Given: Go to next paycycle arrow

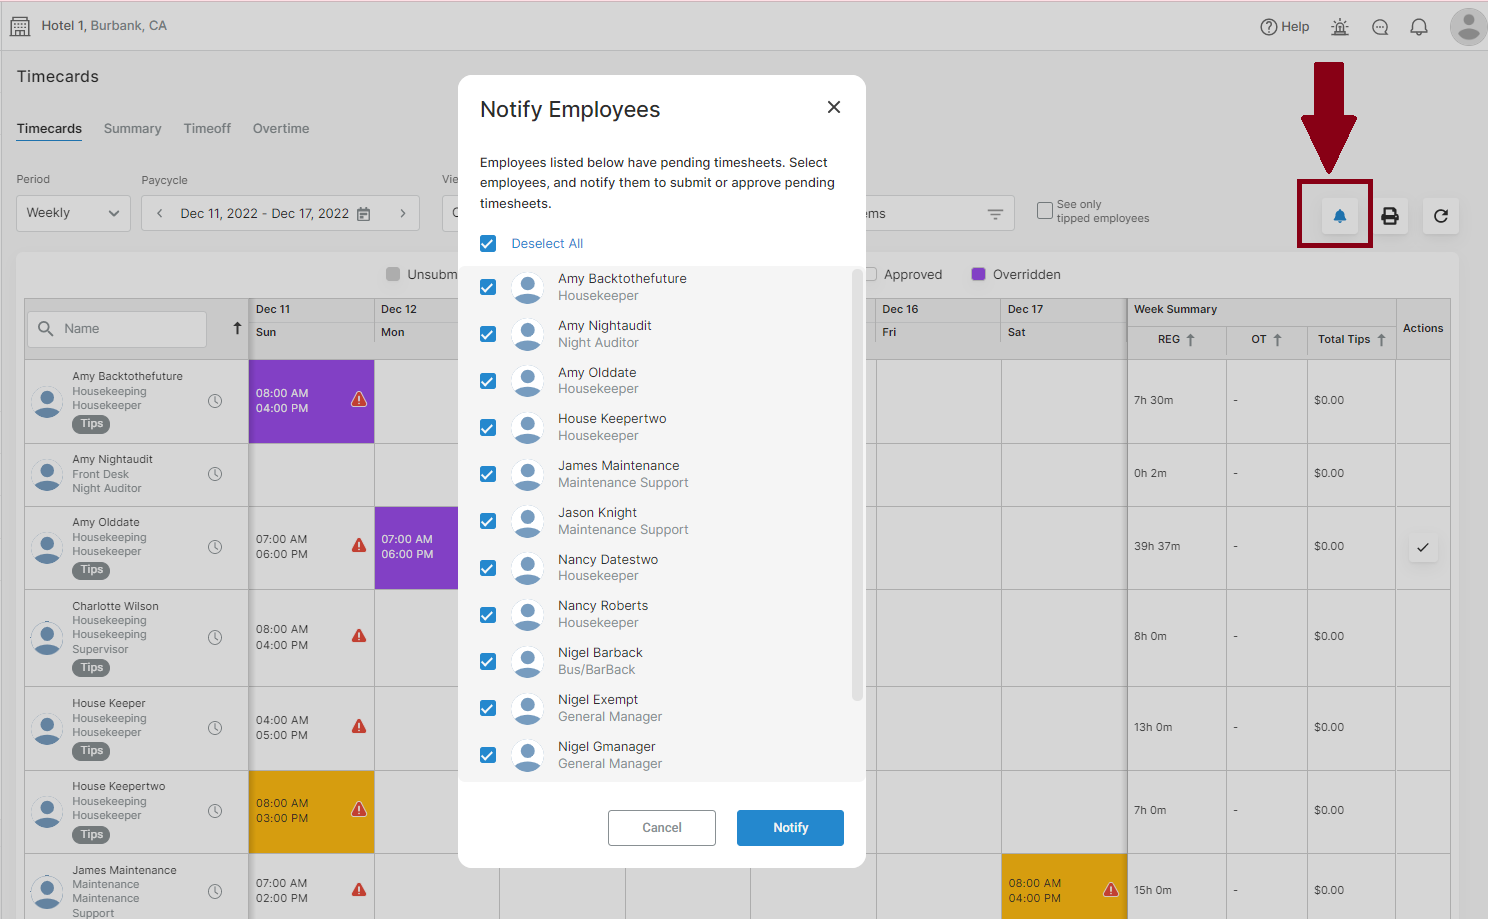Looking at the screenshot, I should pos(403,213).
